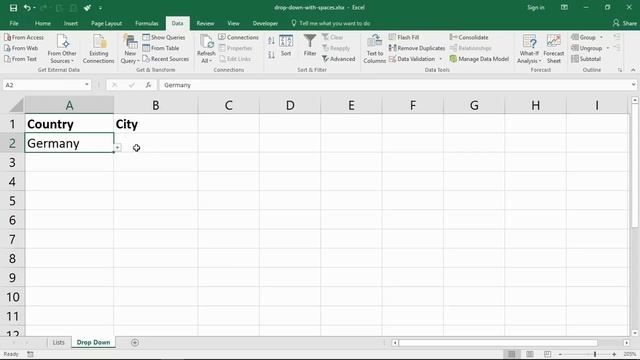
Task: Switch to the Formulas tab
Action: point(147,23)
